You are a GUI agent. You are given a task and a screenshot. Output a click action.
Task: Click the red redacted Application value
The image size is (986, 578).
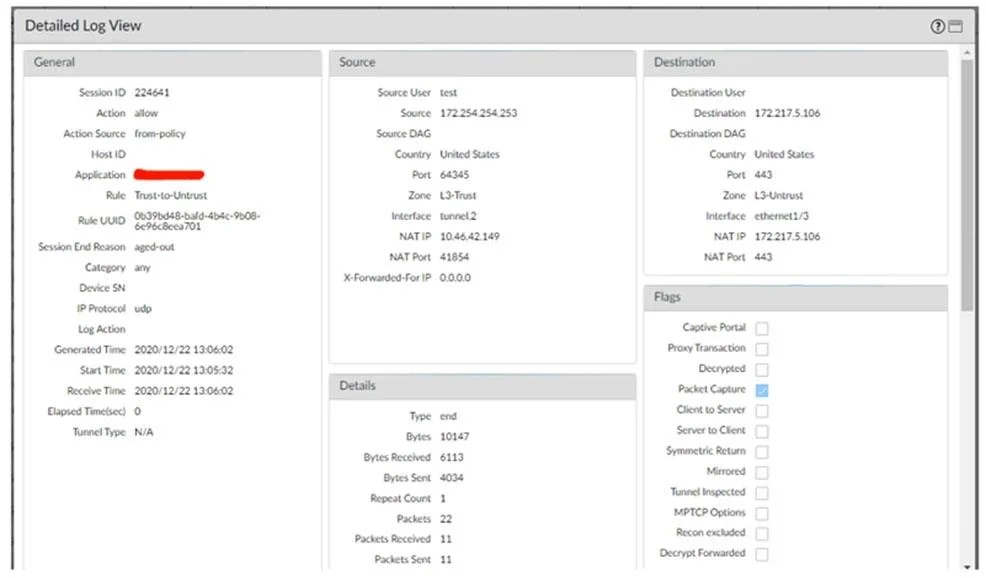tap(169, 174)
